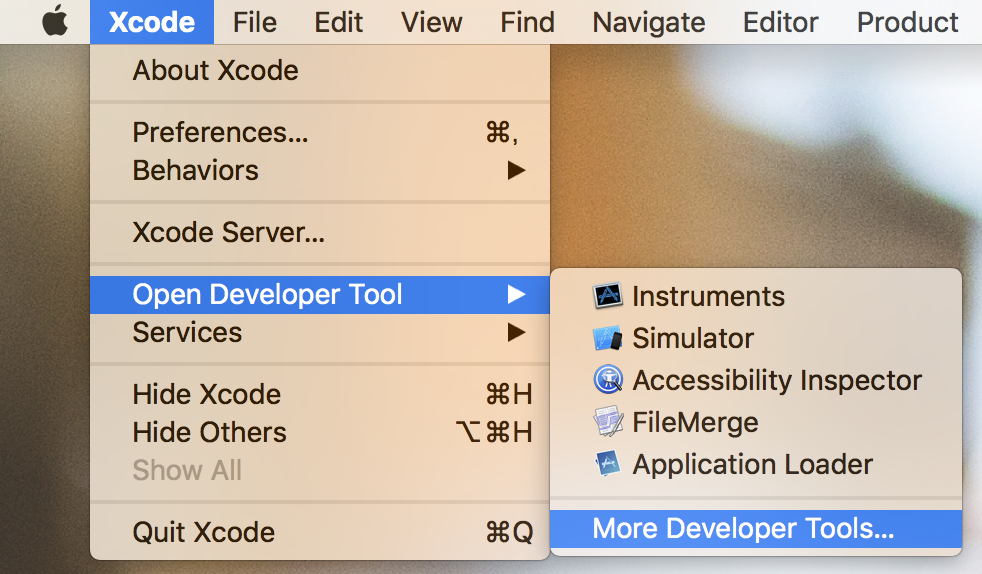Choose More Developer Tools…
This screenshot has height=574, width=982.
coord(743,528)
